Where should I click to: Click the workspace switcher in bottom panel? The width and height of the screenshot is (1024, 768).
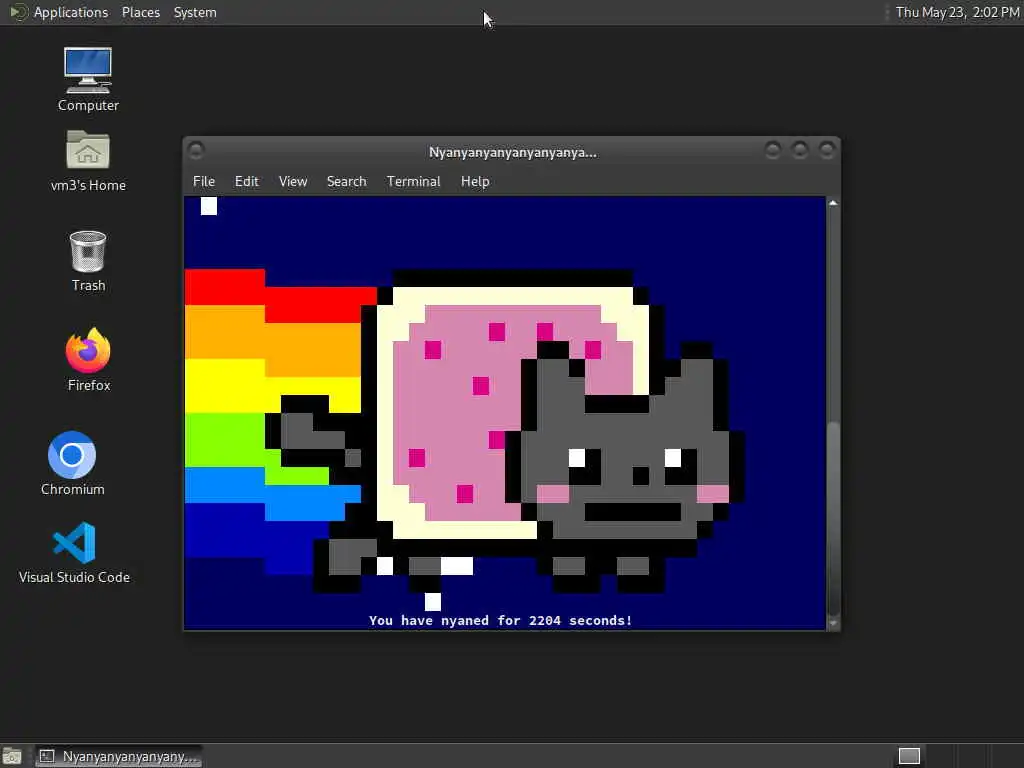click(909, 756)
